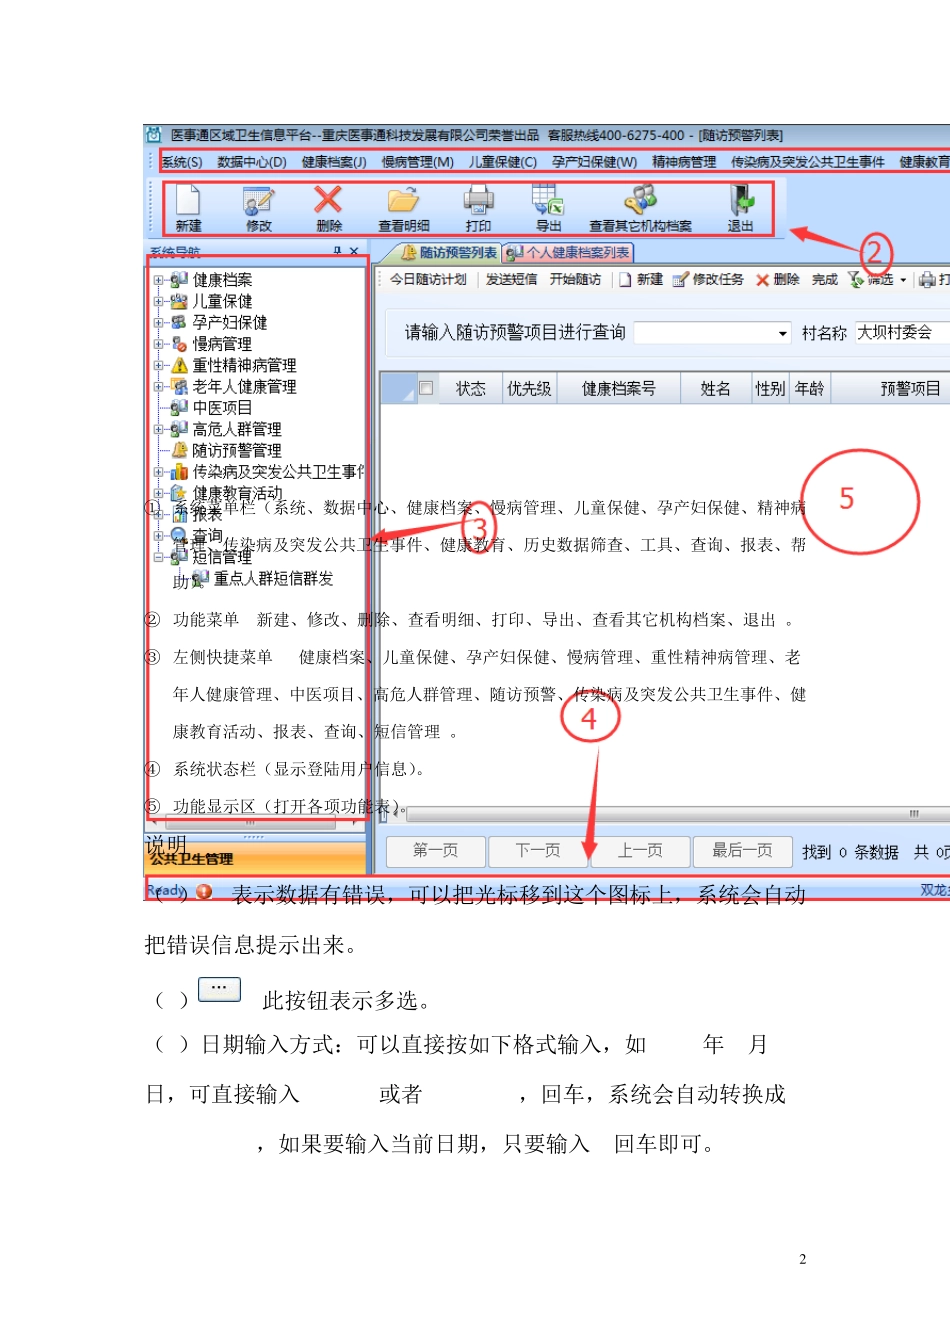Select 中医项目 tree node
Screen dimensions: 950x1344
coord(222,407)
